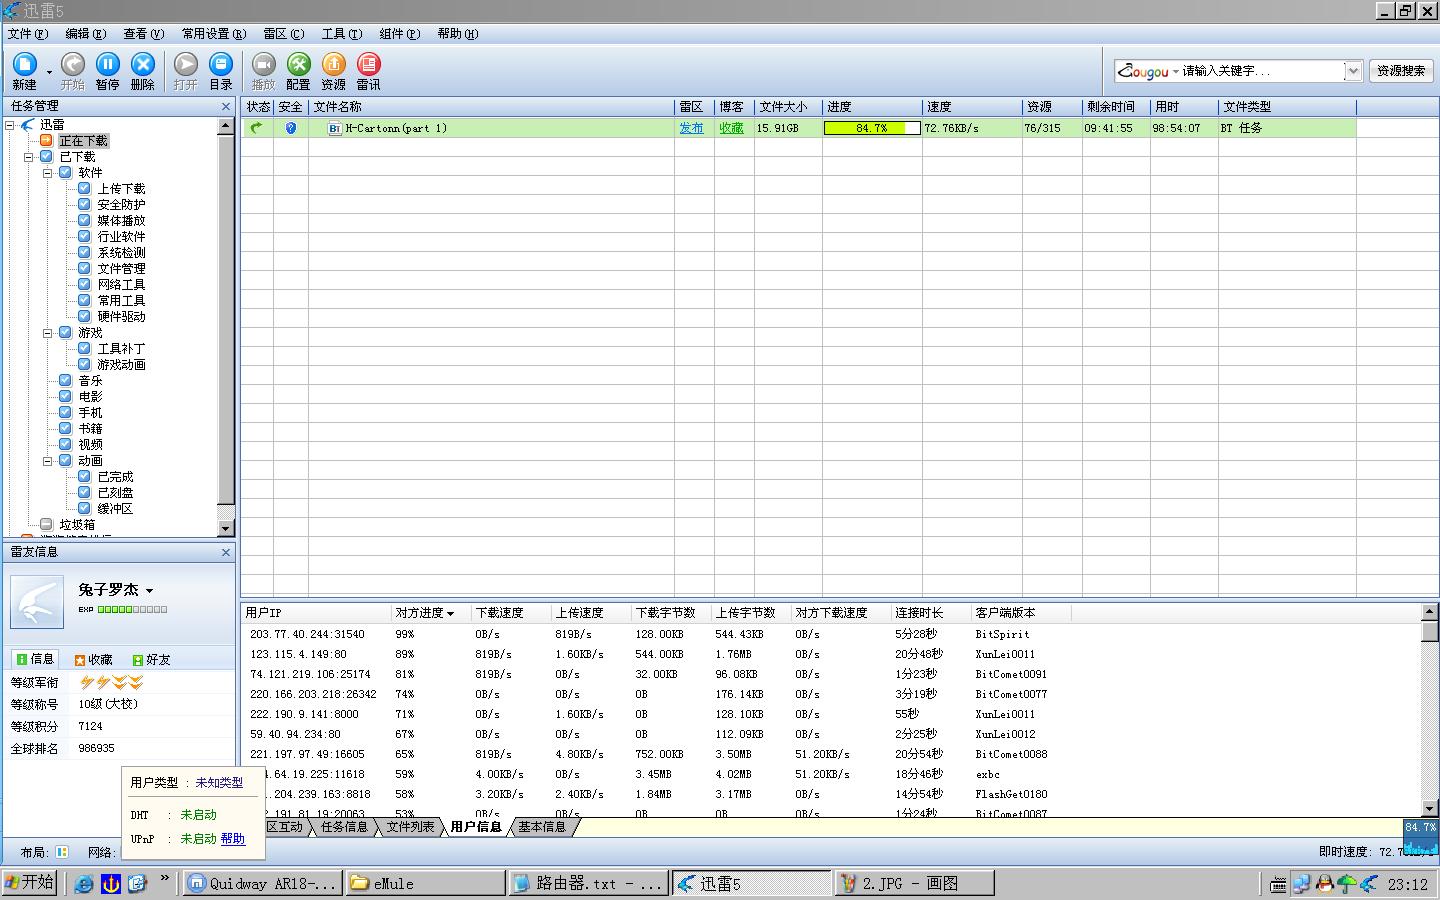This screenshot has height=900, width=1440.
Task: Switch to the 收藏 tab in 雷友信息
Action: click(x=93, y=659)
